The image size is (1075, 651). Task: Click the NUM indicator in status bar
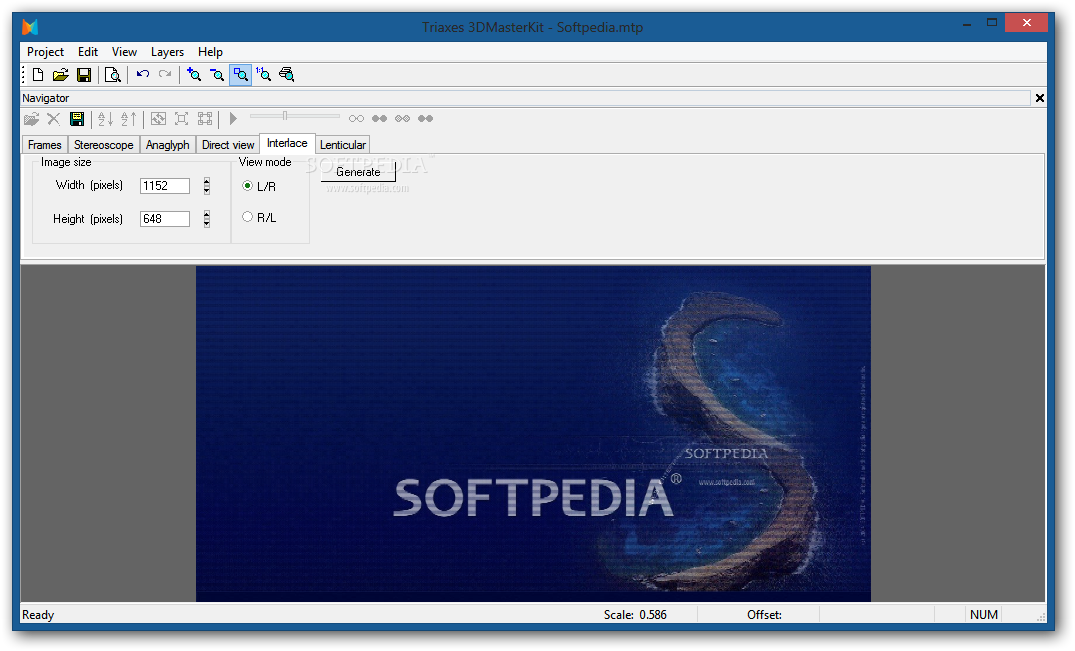coord(984,615)
